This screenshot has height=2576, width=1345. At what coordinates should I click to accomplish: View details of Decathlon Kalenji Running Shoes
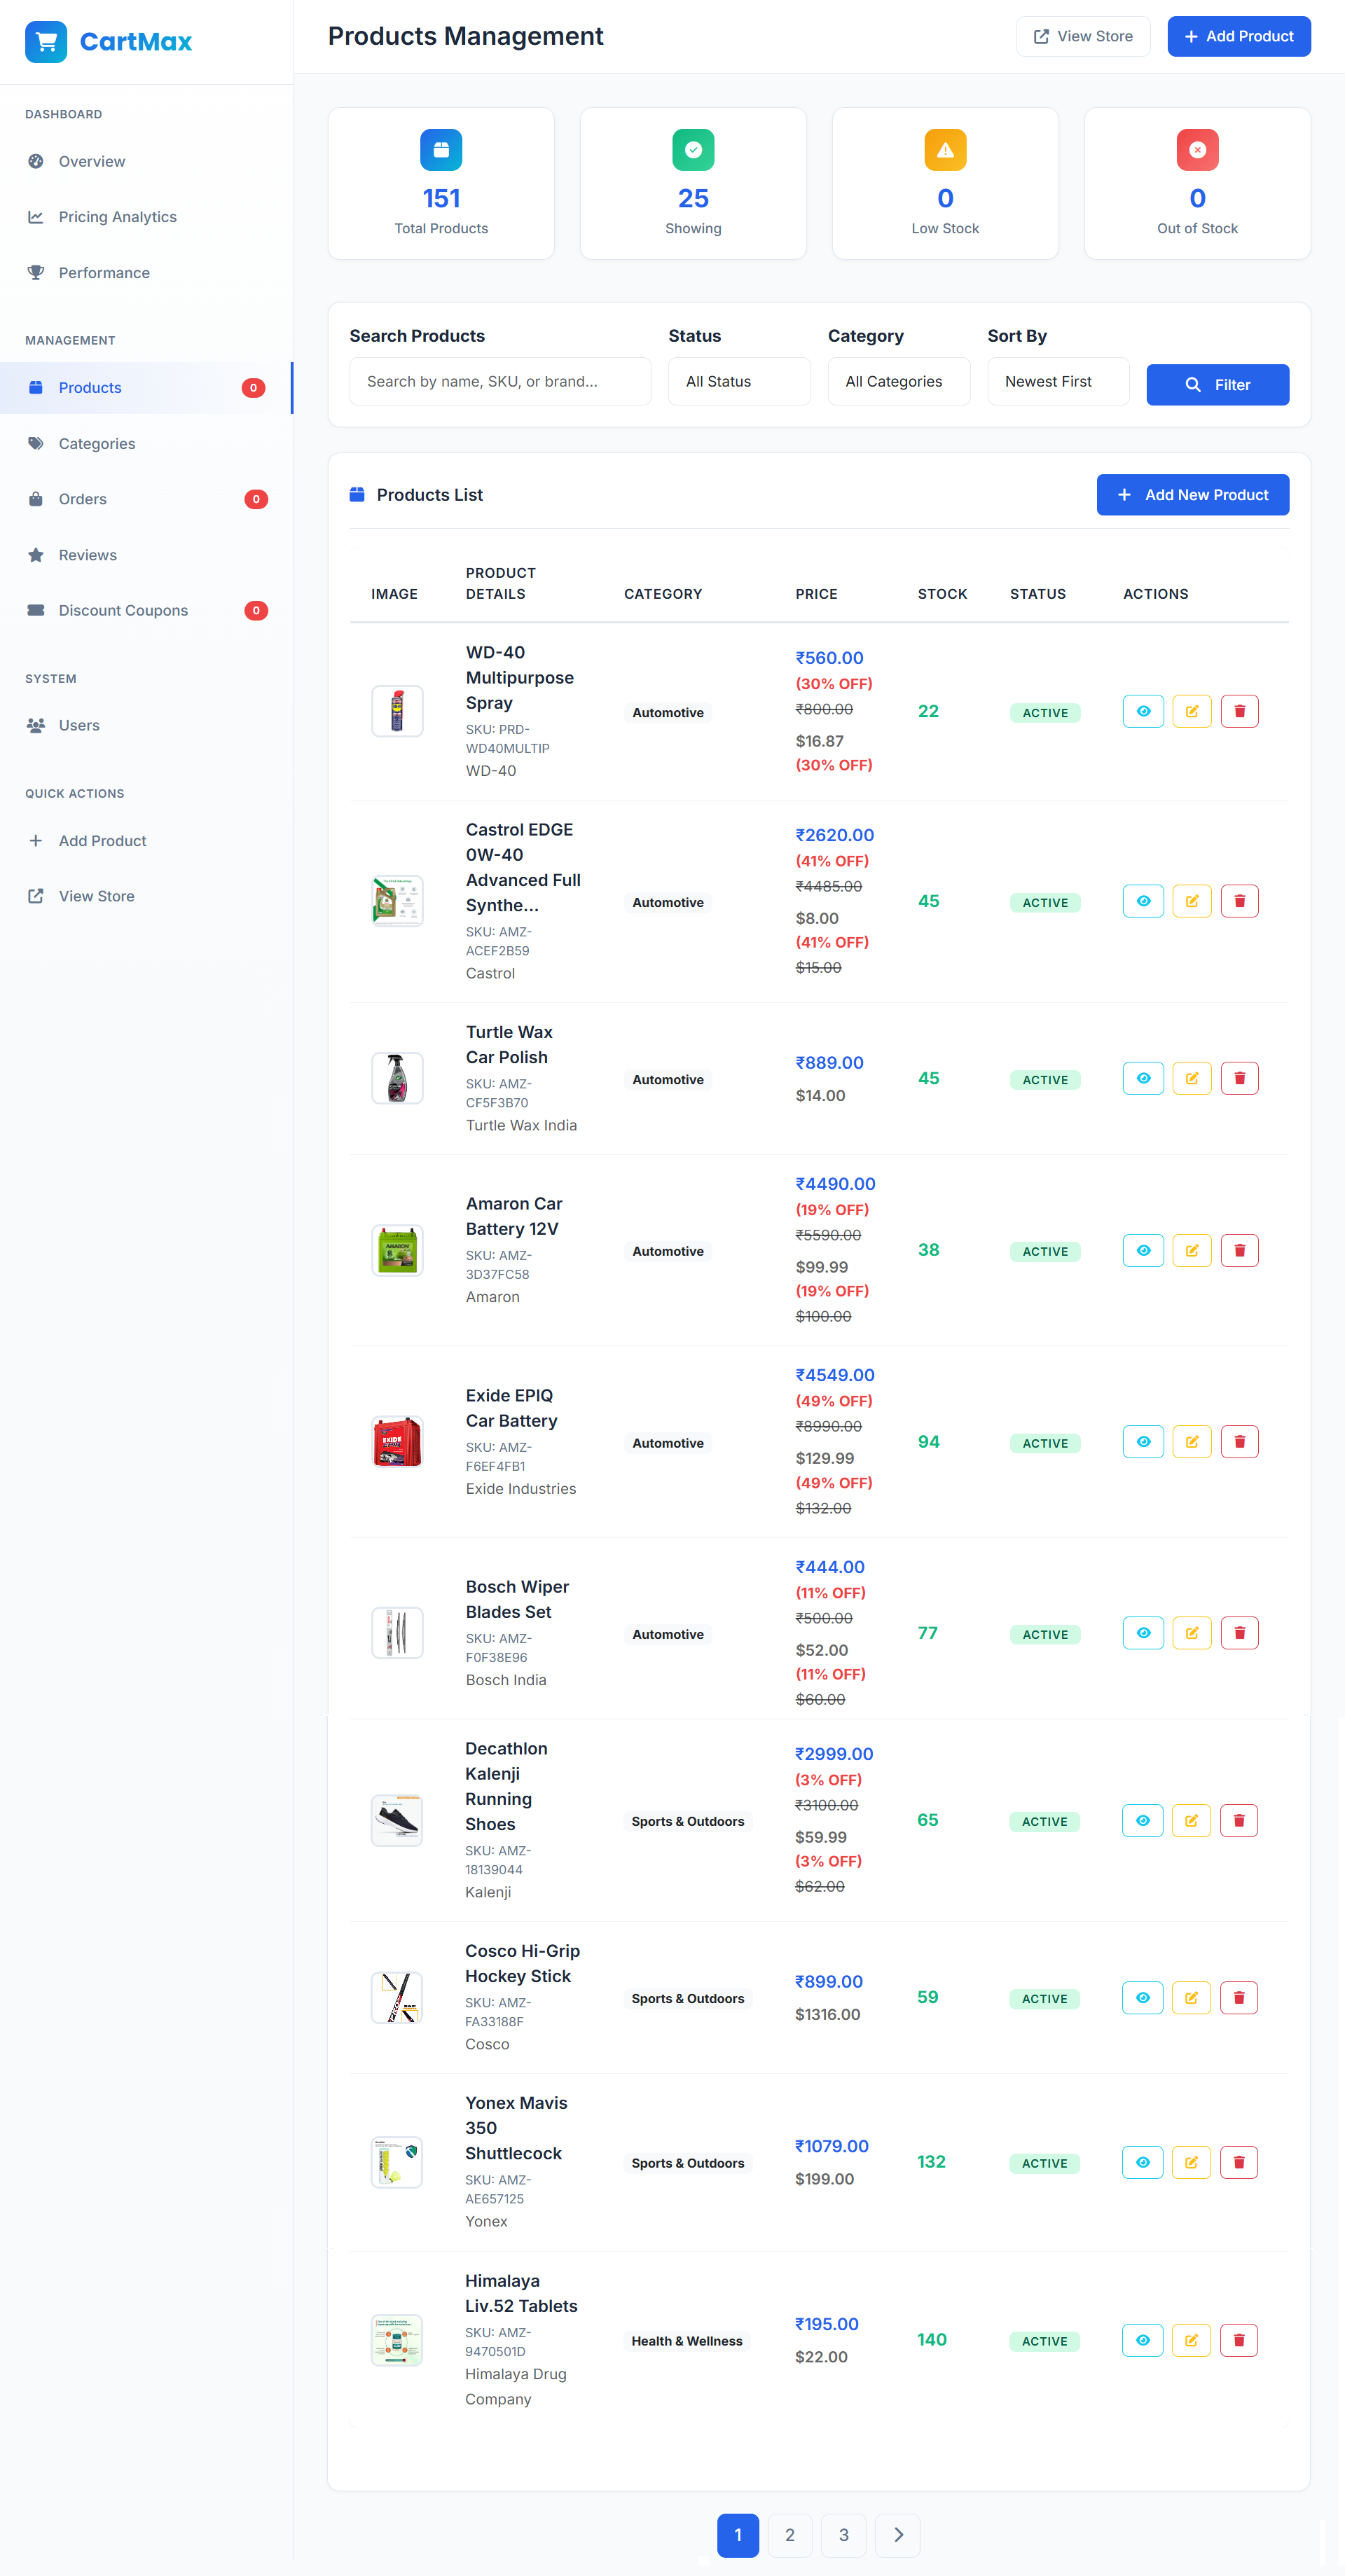pyautogui.click(x=1142, y=1820)
